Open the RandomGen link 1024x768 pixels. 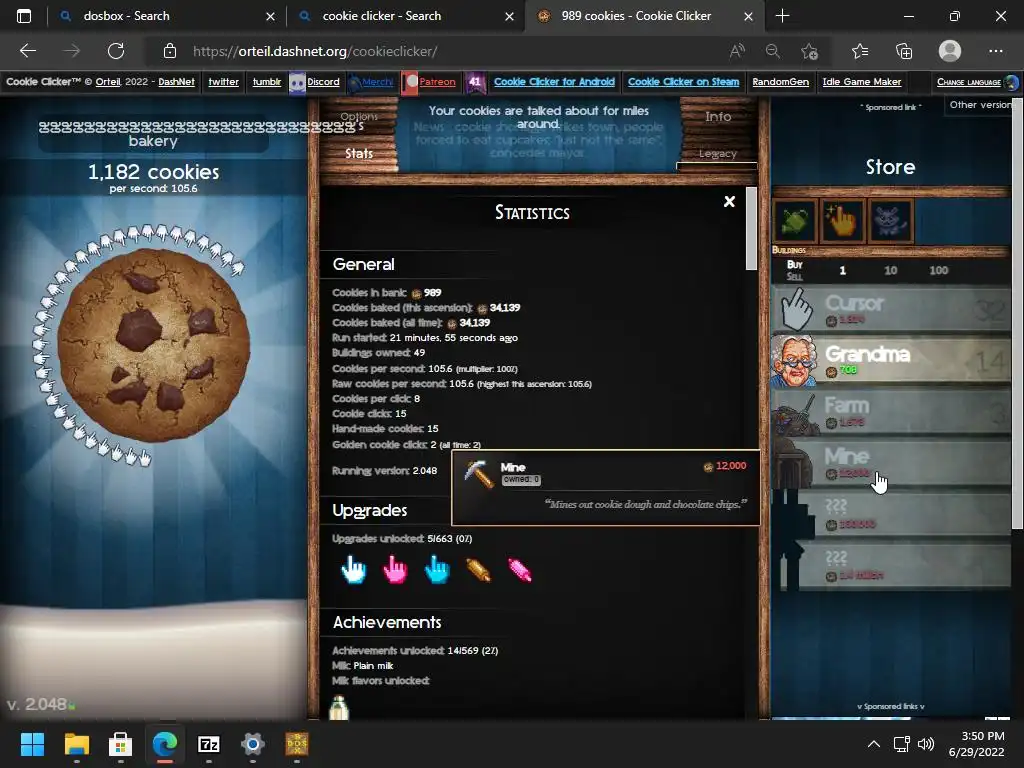tap(780, 82)
